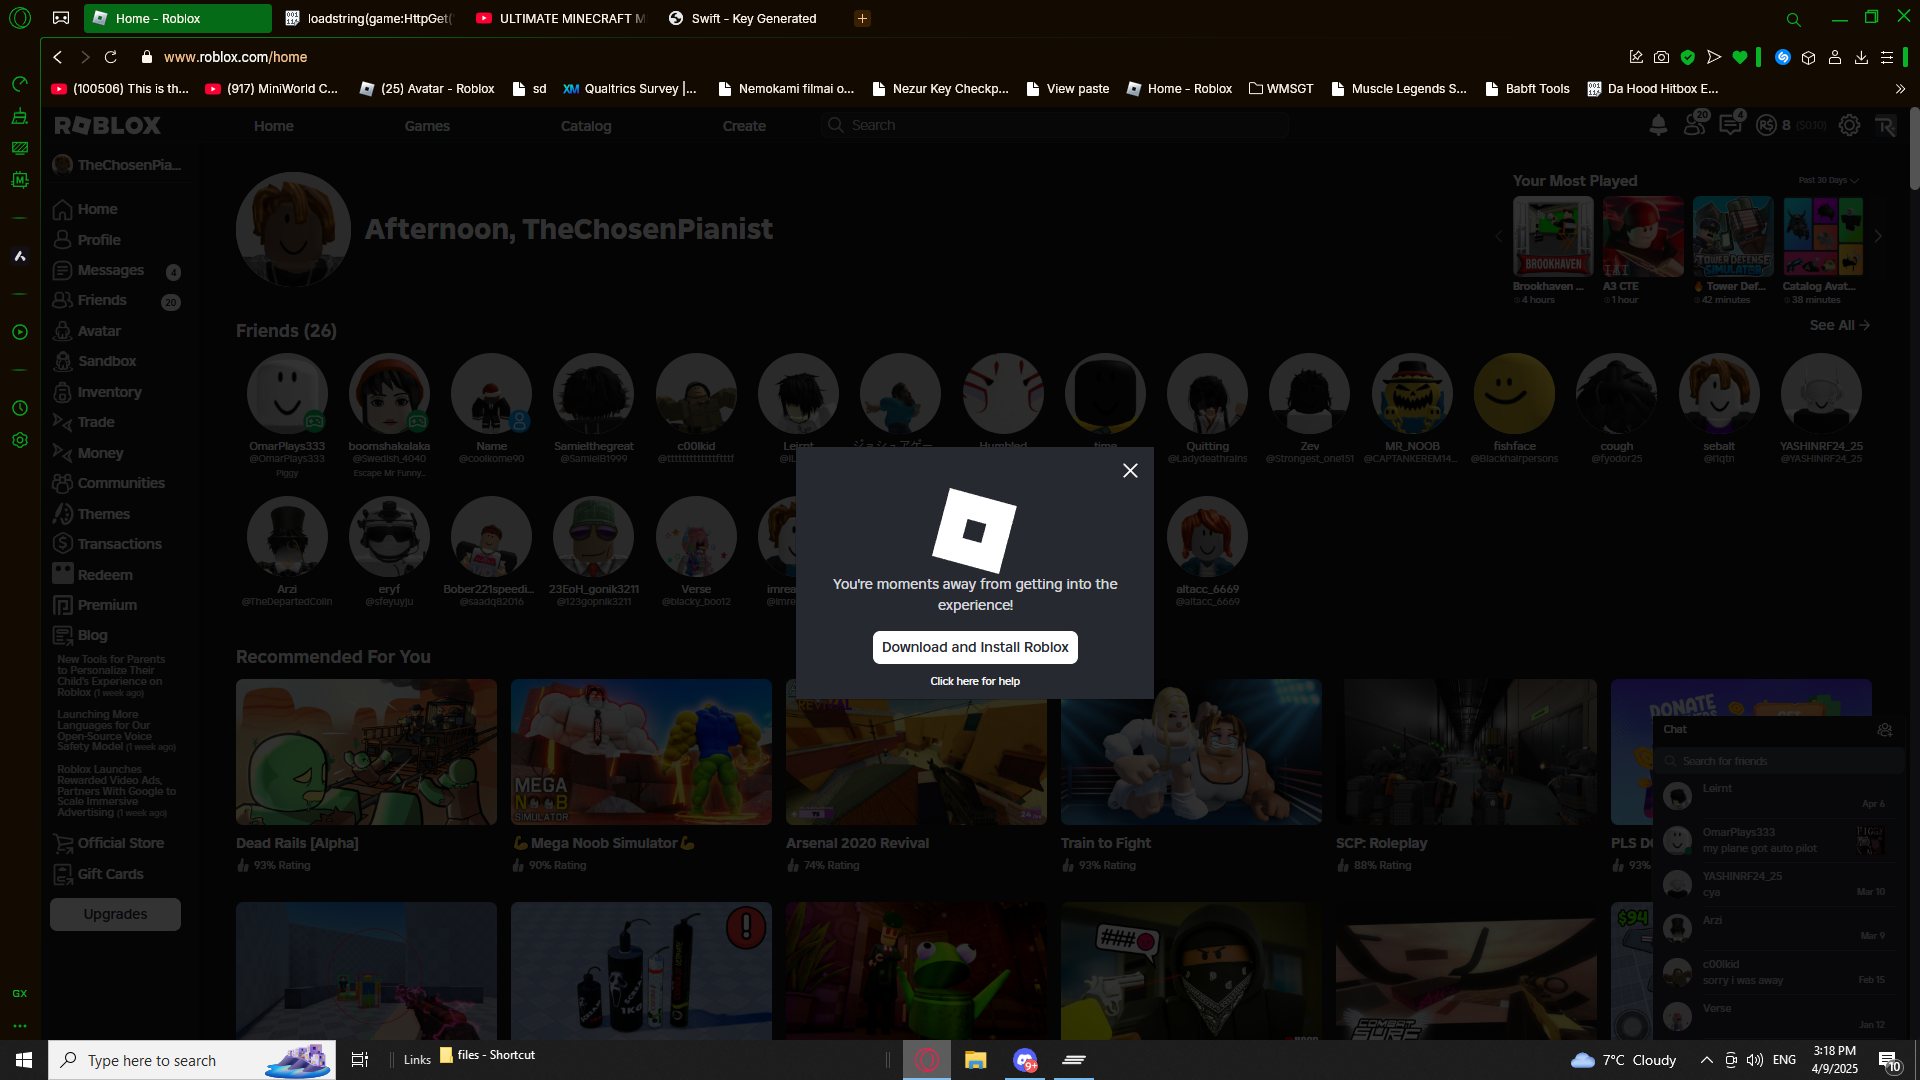Reload the current page

coord(111,57)
